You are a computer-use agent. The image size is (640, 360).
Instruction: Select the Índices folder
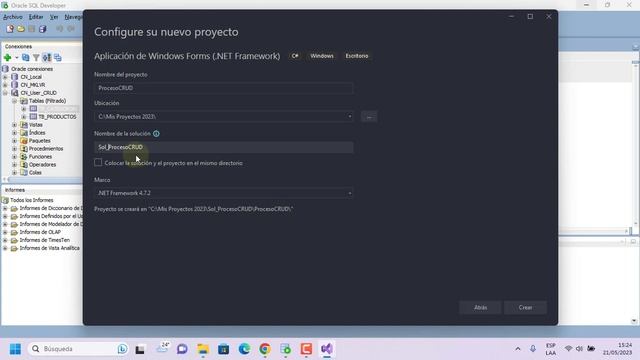pos(37,133)
